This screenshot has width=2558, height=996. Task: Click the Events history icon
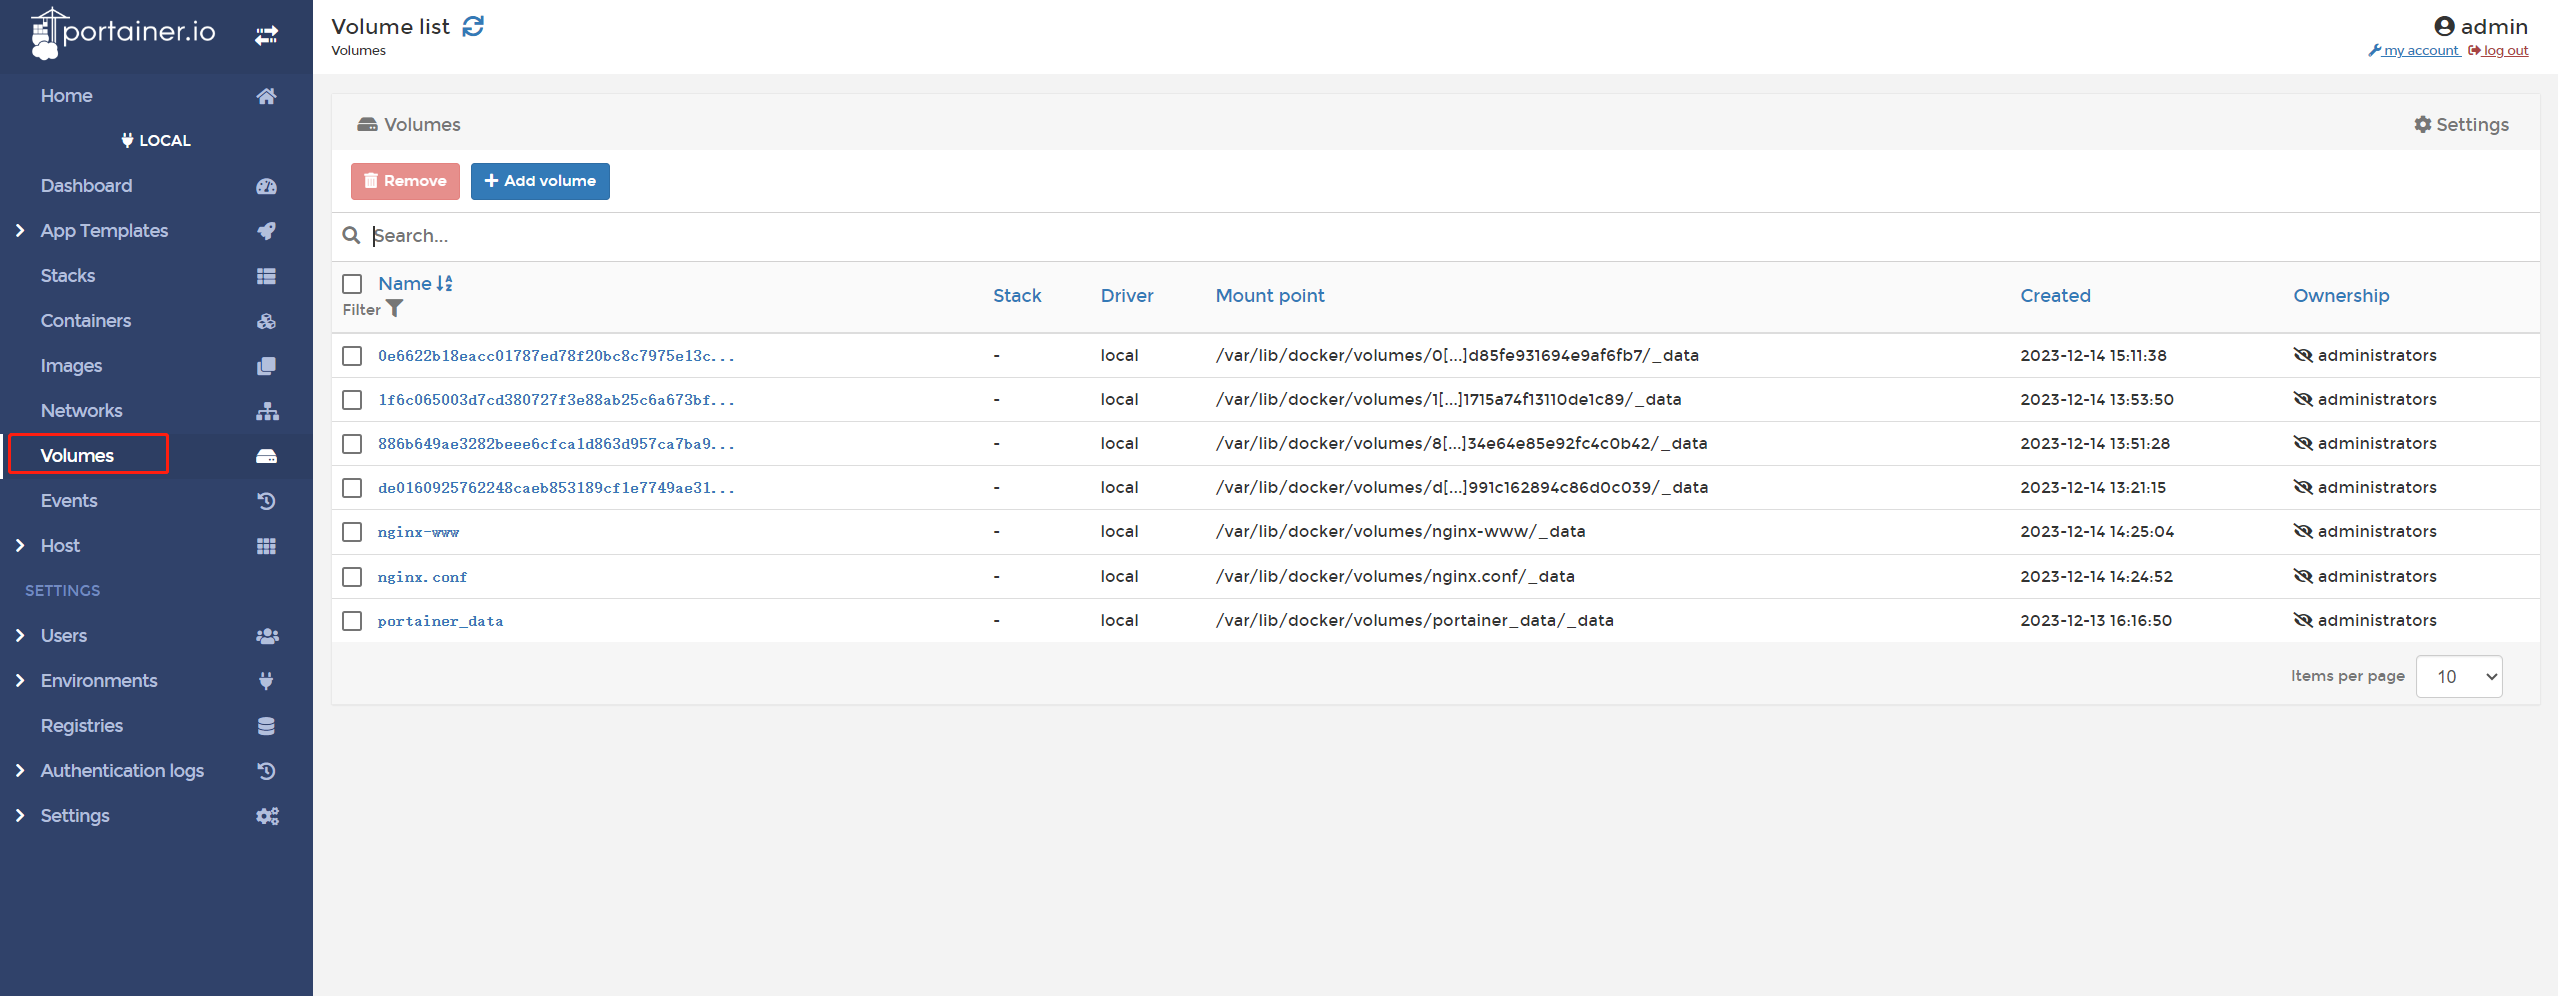tap(266, 501)
